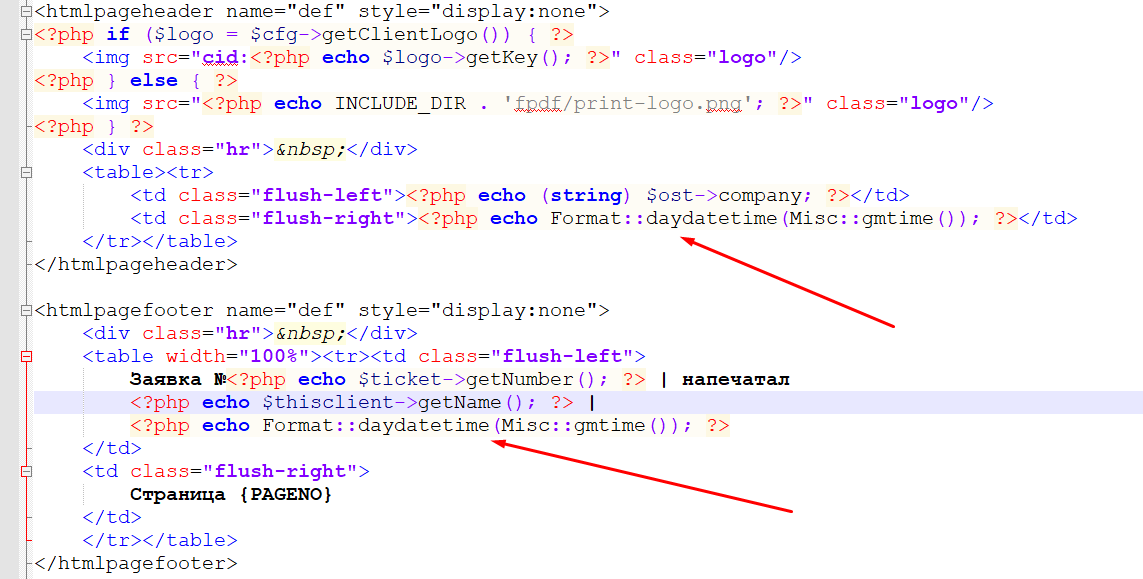Click "flush-left" class in the footer table
This screenshot has height=579, width=1143.
coord(562,357)
